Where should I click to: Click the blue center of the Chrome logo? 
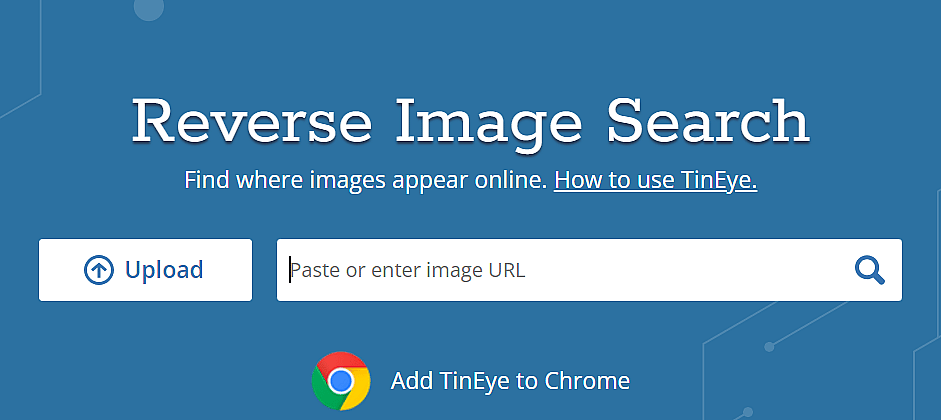341,381
